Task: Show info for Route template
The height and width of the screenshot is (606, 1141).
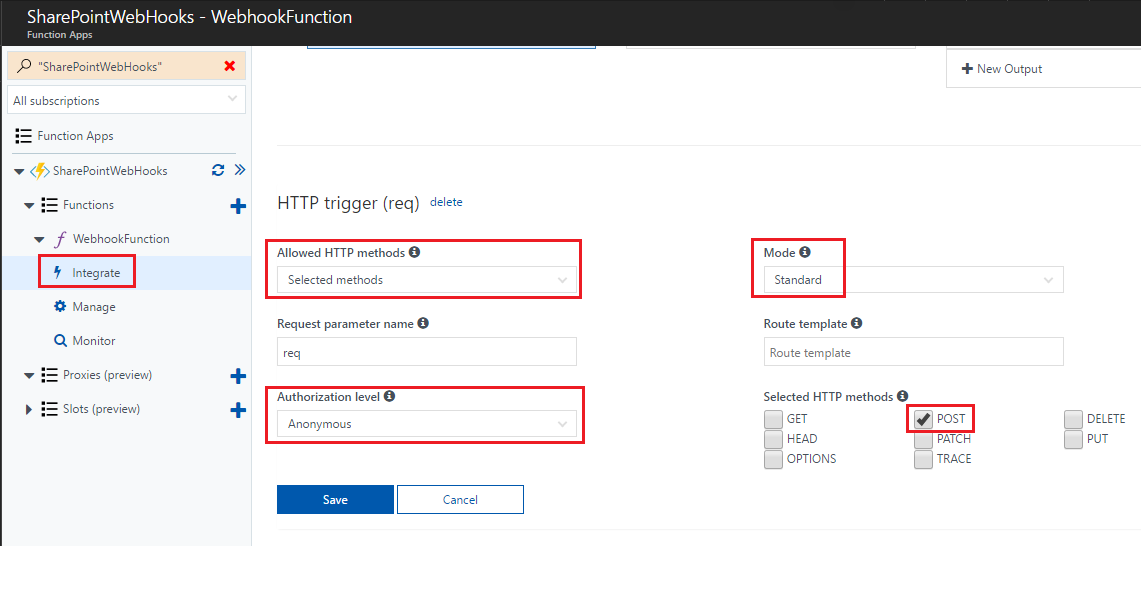Action: tap(856, 323)
